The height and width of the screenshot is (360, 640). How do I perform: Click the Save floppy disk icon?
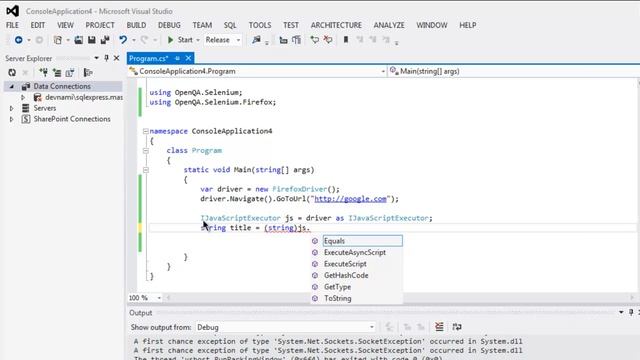pyautogui.click(x=92, y=40)
